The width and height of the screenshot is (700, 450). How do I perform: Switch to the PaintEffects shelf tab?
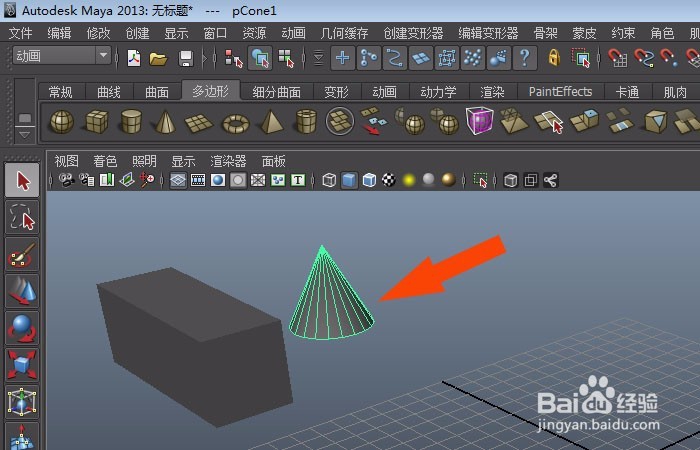[560, 92]
